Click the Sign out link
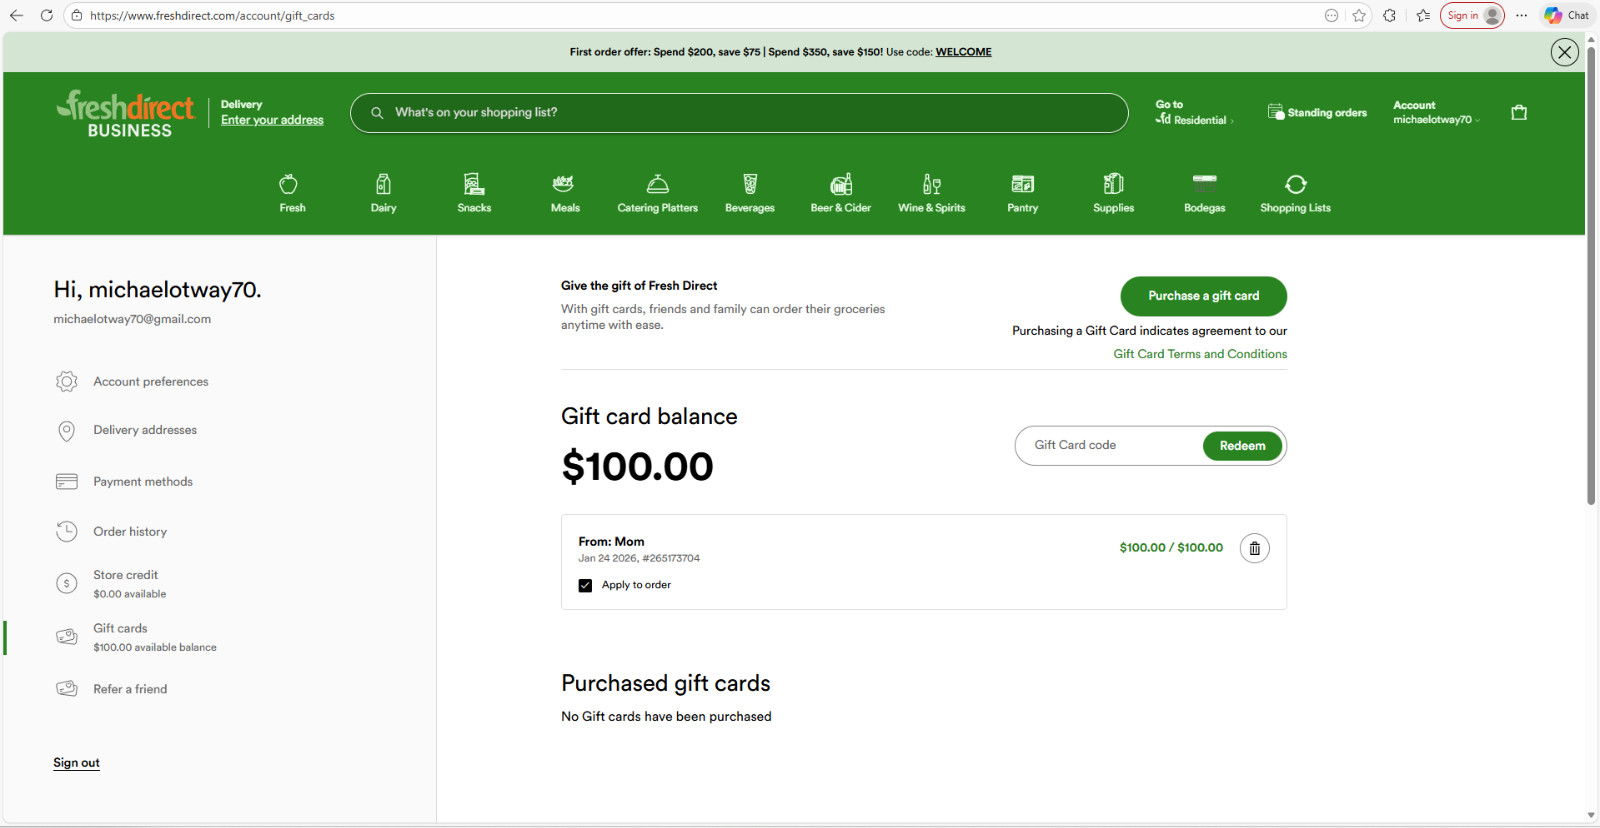The image size is (1600, 828). [76, 763]
